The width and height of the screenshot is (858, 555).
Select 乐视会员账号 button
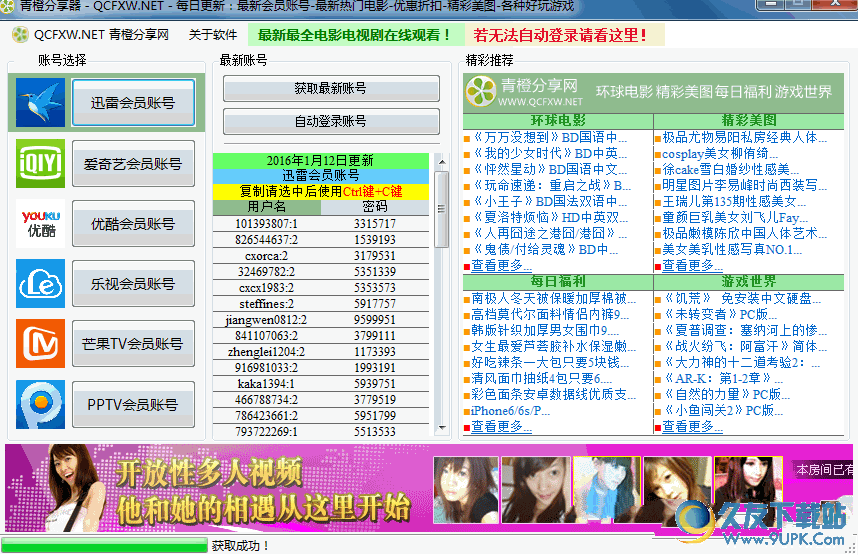[x=133, y=284]
